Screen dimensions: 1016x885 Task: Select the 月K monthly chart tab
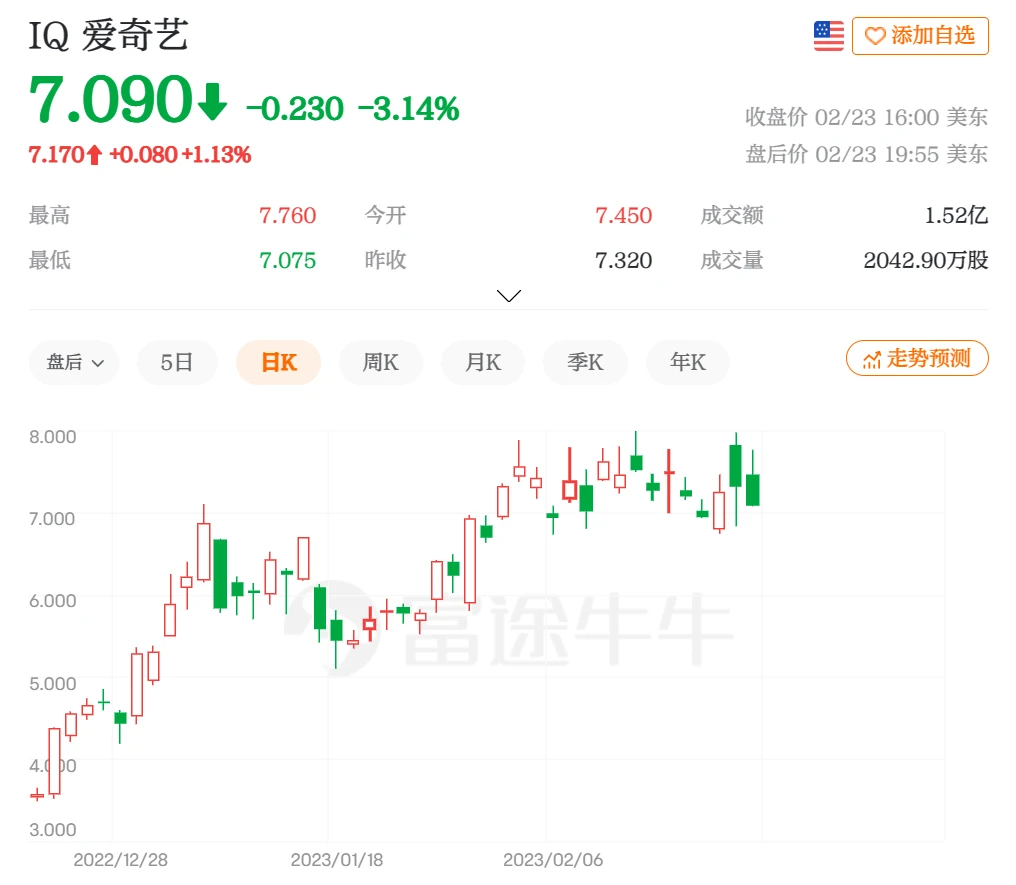pyautogui.click(x=483, y=362)
